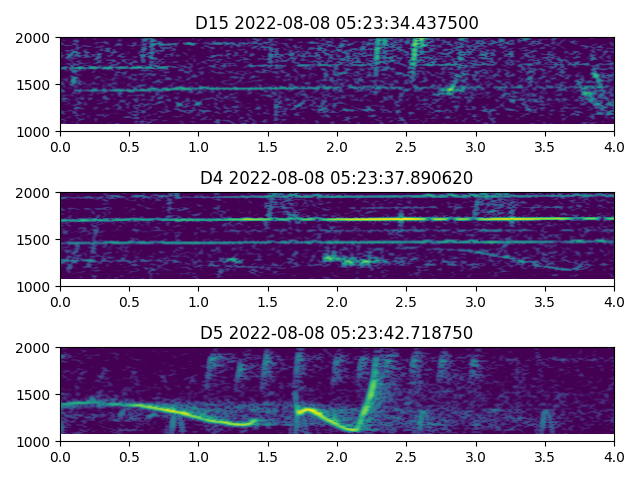Click the 2.5 x-axis tick on D15 plot
The width and height of the screenshot is (640, 480).
pyautogui.click(x=407, y=146)
